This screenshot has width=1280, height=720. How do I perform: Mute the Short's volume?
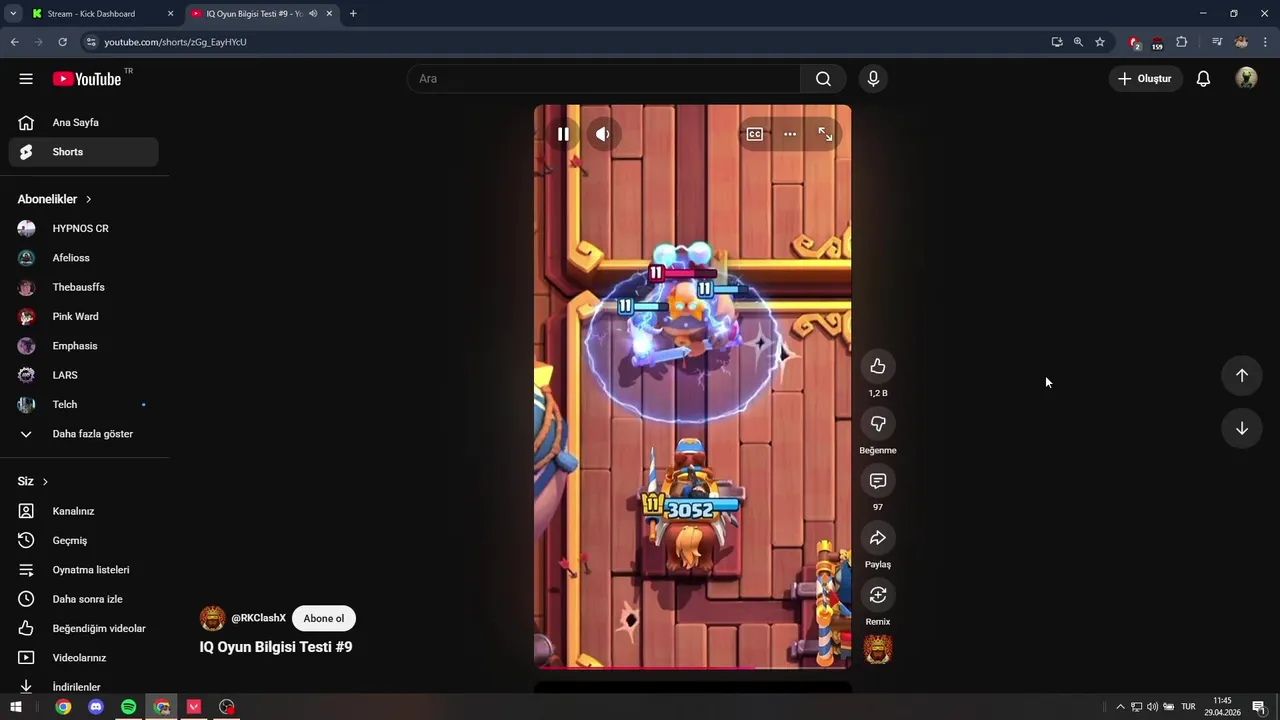(603, 134)
